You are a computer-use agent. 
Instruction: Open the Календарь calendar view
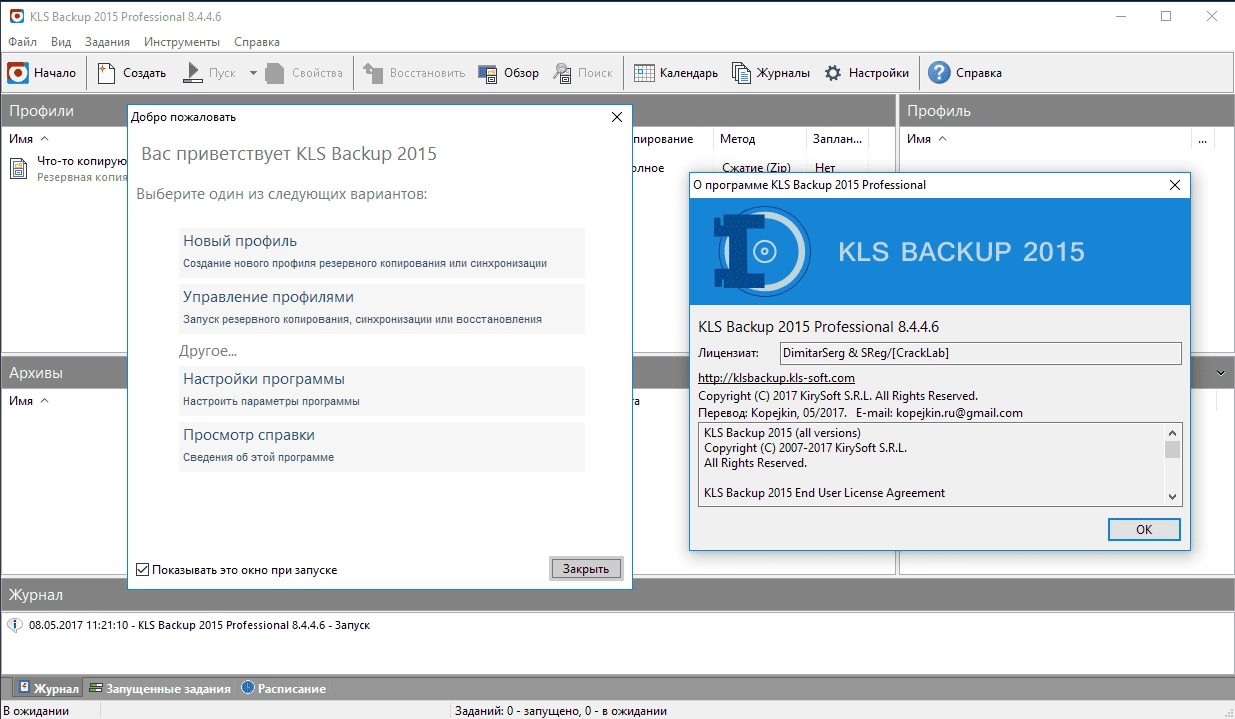click(675, 73)
